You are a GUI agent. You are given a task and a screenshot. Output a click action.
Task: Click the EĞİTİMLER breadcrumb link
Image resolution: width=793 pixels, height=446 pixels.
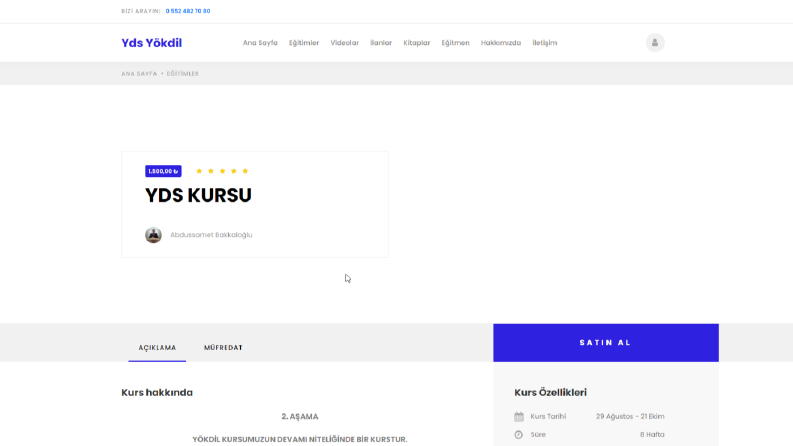(183, 74)
